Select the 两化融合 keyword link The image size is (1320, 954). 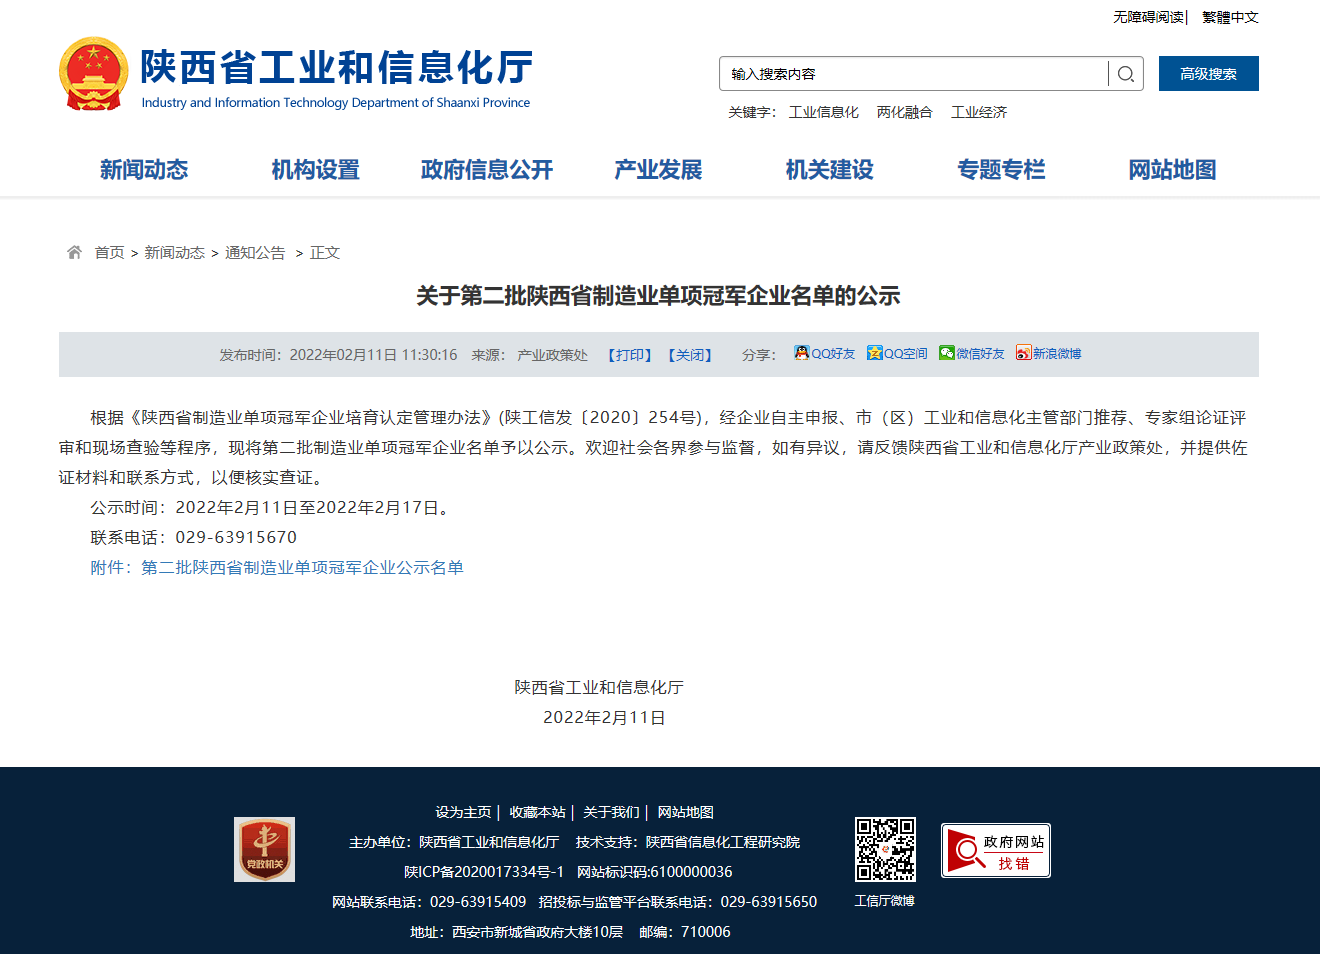click(x=904, y=112)
